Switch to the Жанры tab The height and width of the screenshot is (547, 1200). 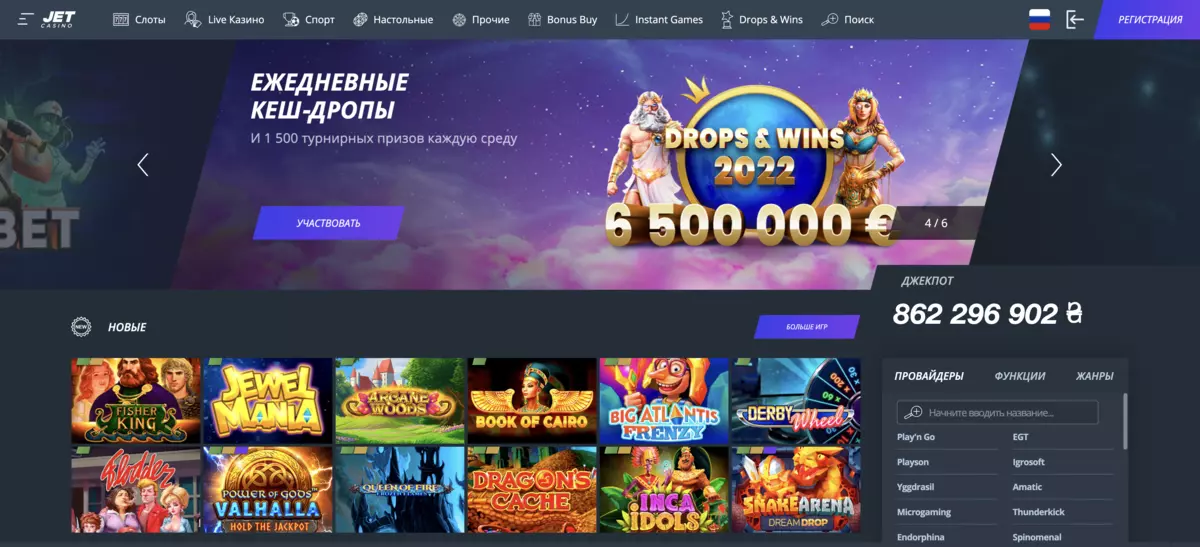pos(1095,376)
